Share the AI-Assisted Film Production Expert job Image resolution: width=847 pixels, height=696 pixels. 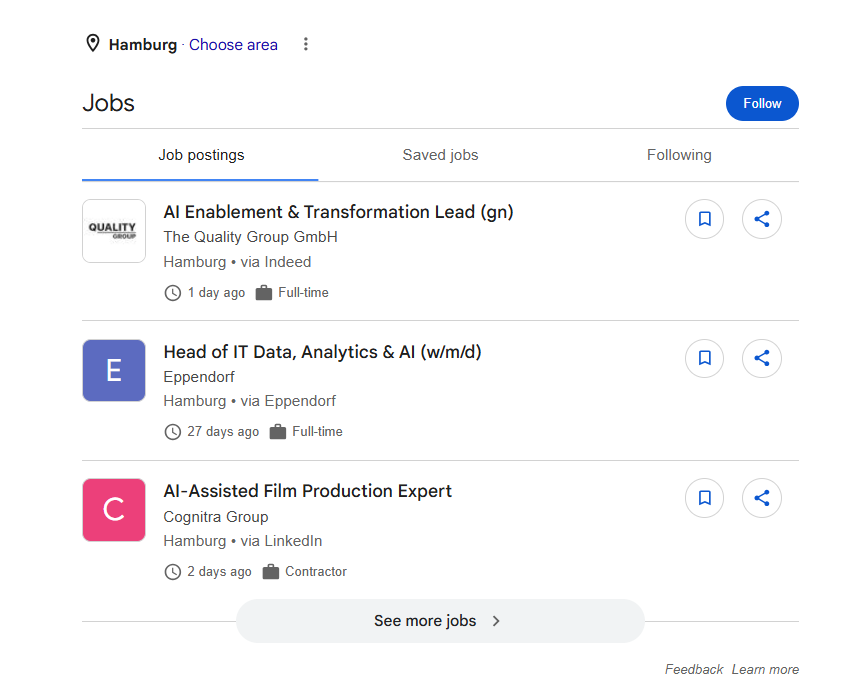[762, 498]
